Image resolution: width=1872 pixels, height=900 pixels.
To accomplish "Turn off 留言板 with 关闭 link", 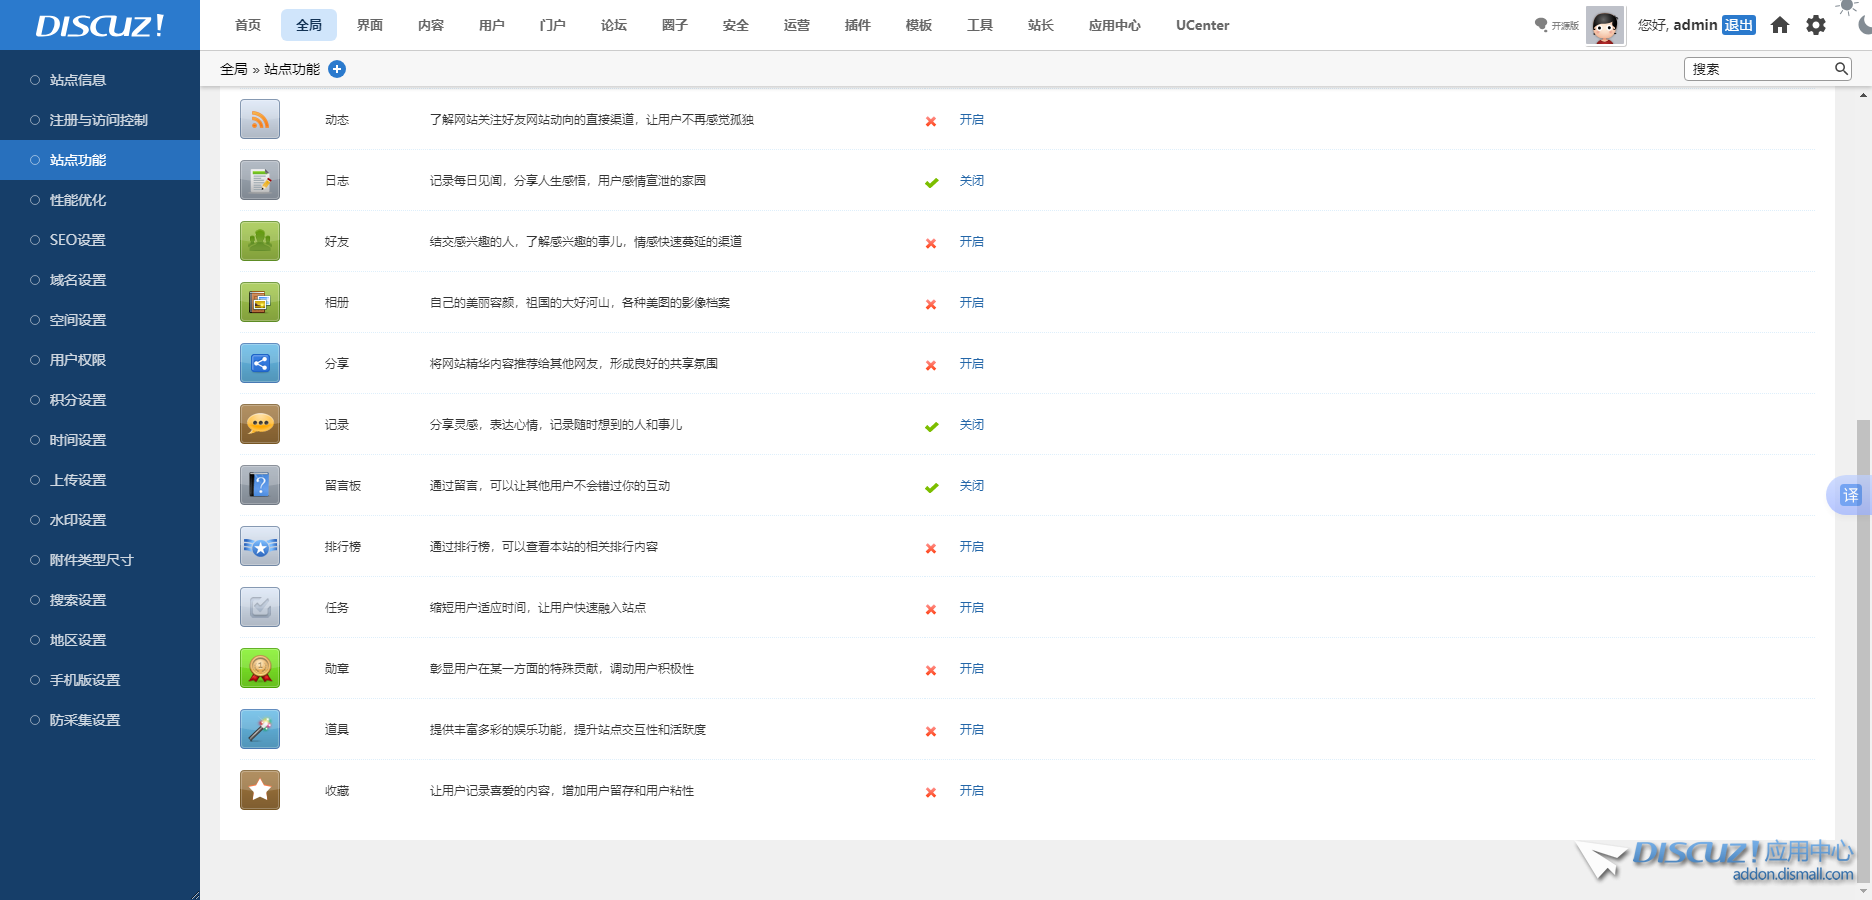I will [x=971, y=486].
